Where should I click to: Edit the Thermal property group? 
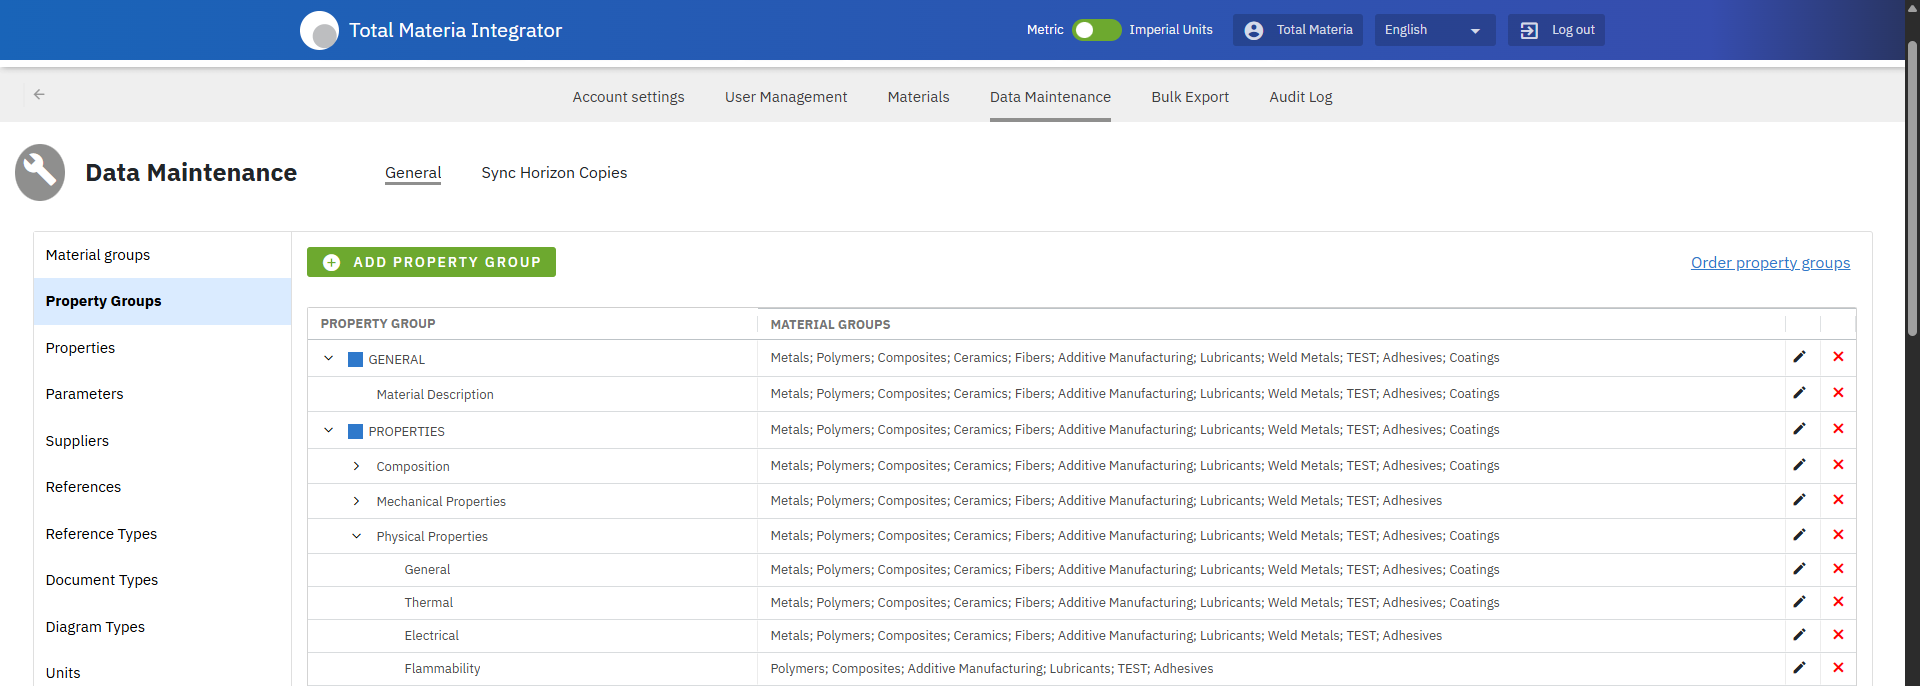1799,602
